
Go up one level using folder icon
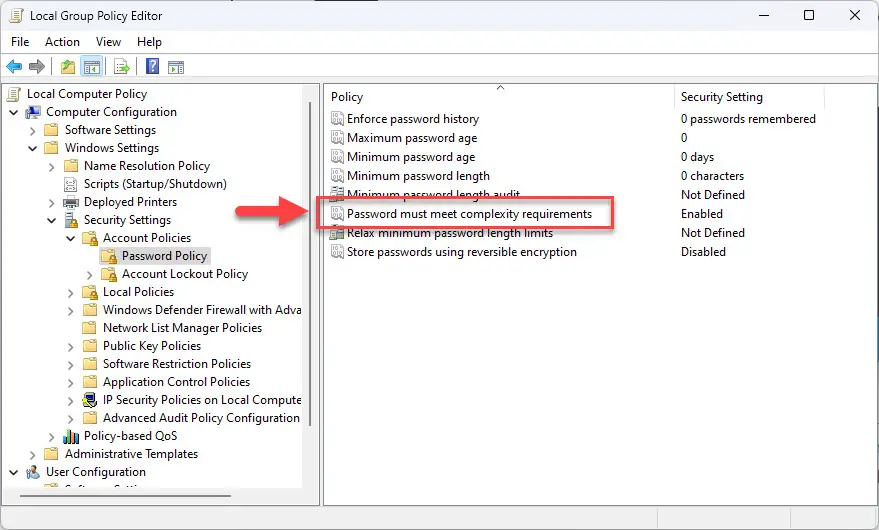point(67,67)
